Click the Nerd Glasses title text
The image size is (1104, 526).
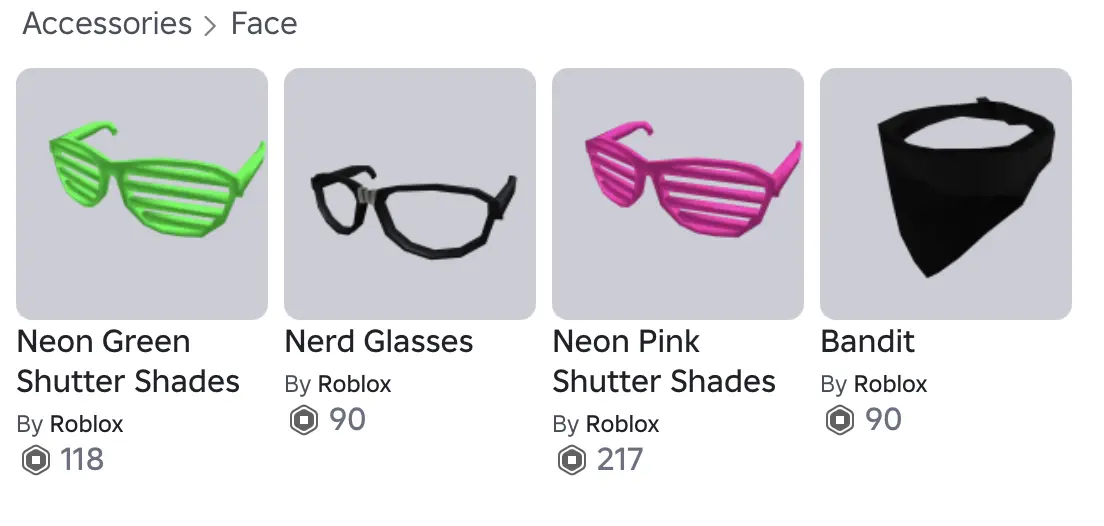379,342
